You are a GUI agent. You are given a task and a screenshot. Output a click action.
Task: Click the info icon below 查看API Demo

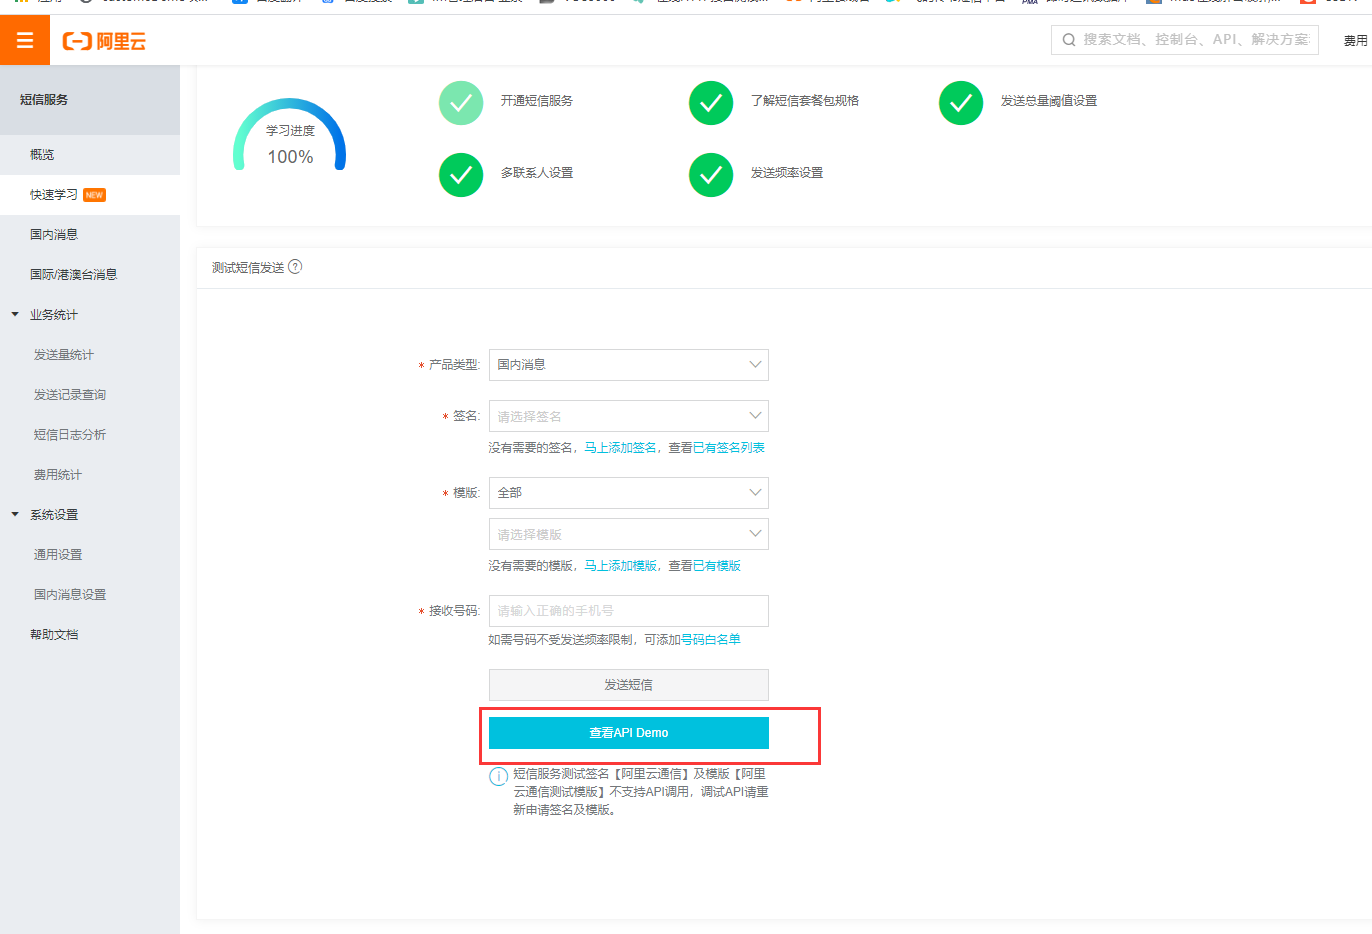click(x=497, y=776)
